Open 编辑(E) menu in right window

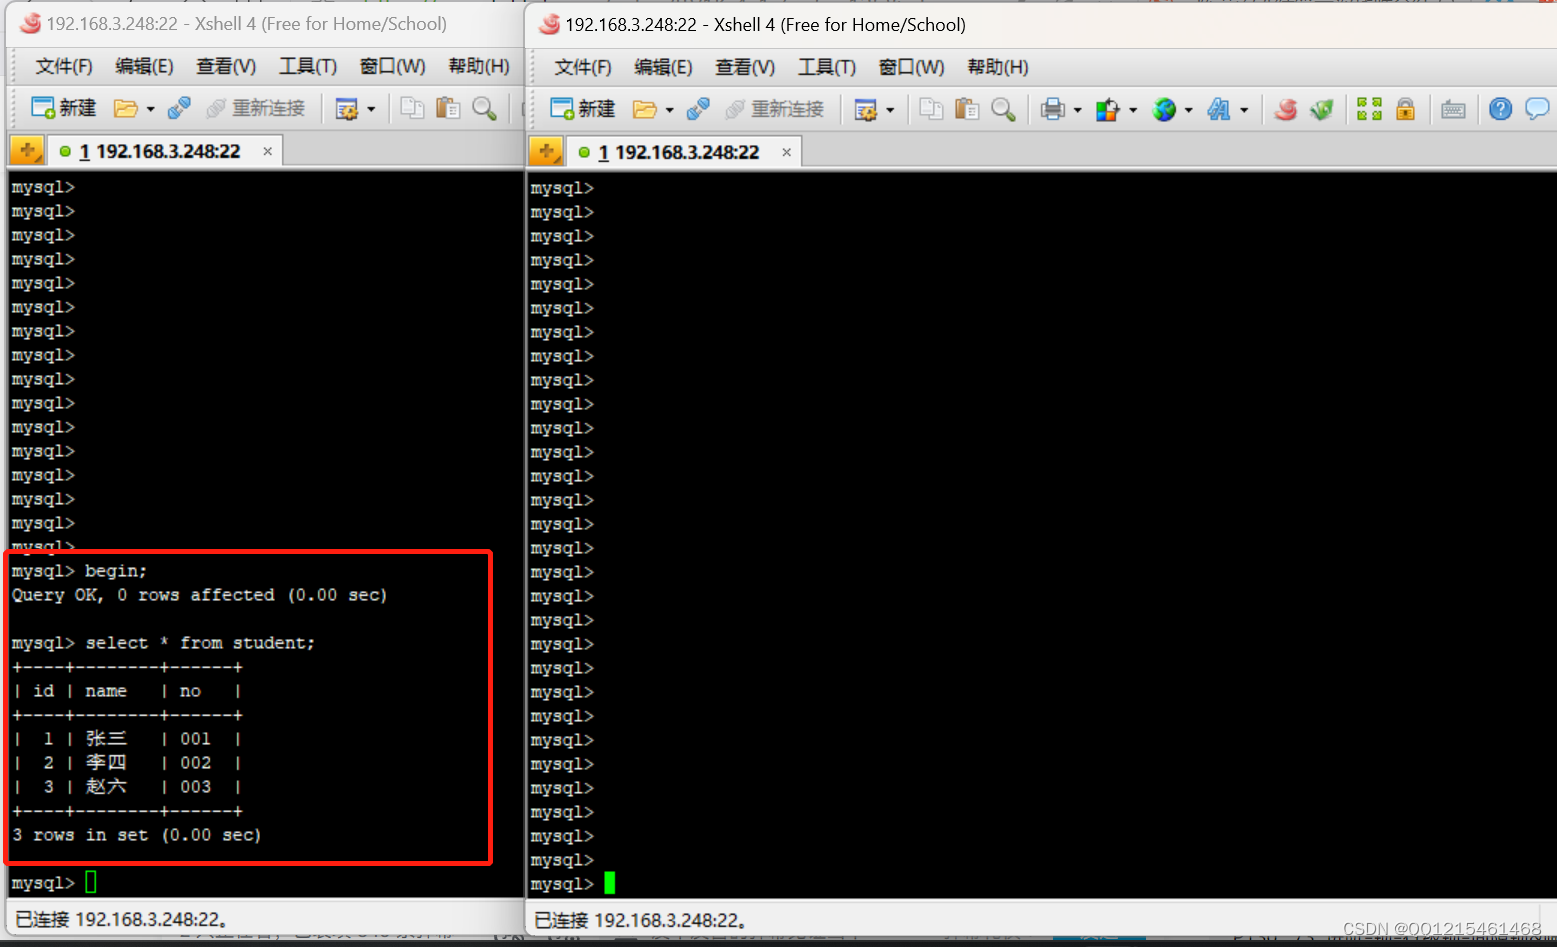click(x=663, y=67)
